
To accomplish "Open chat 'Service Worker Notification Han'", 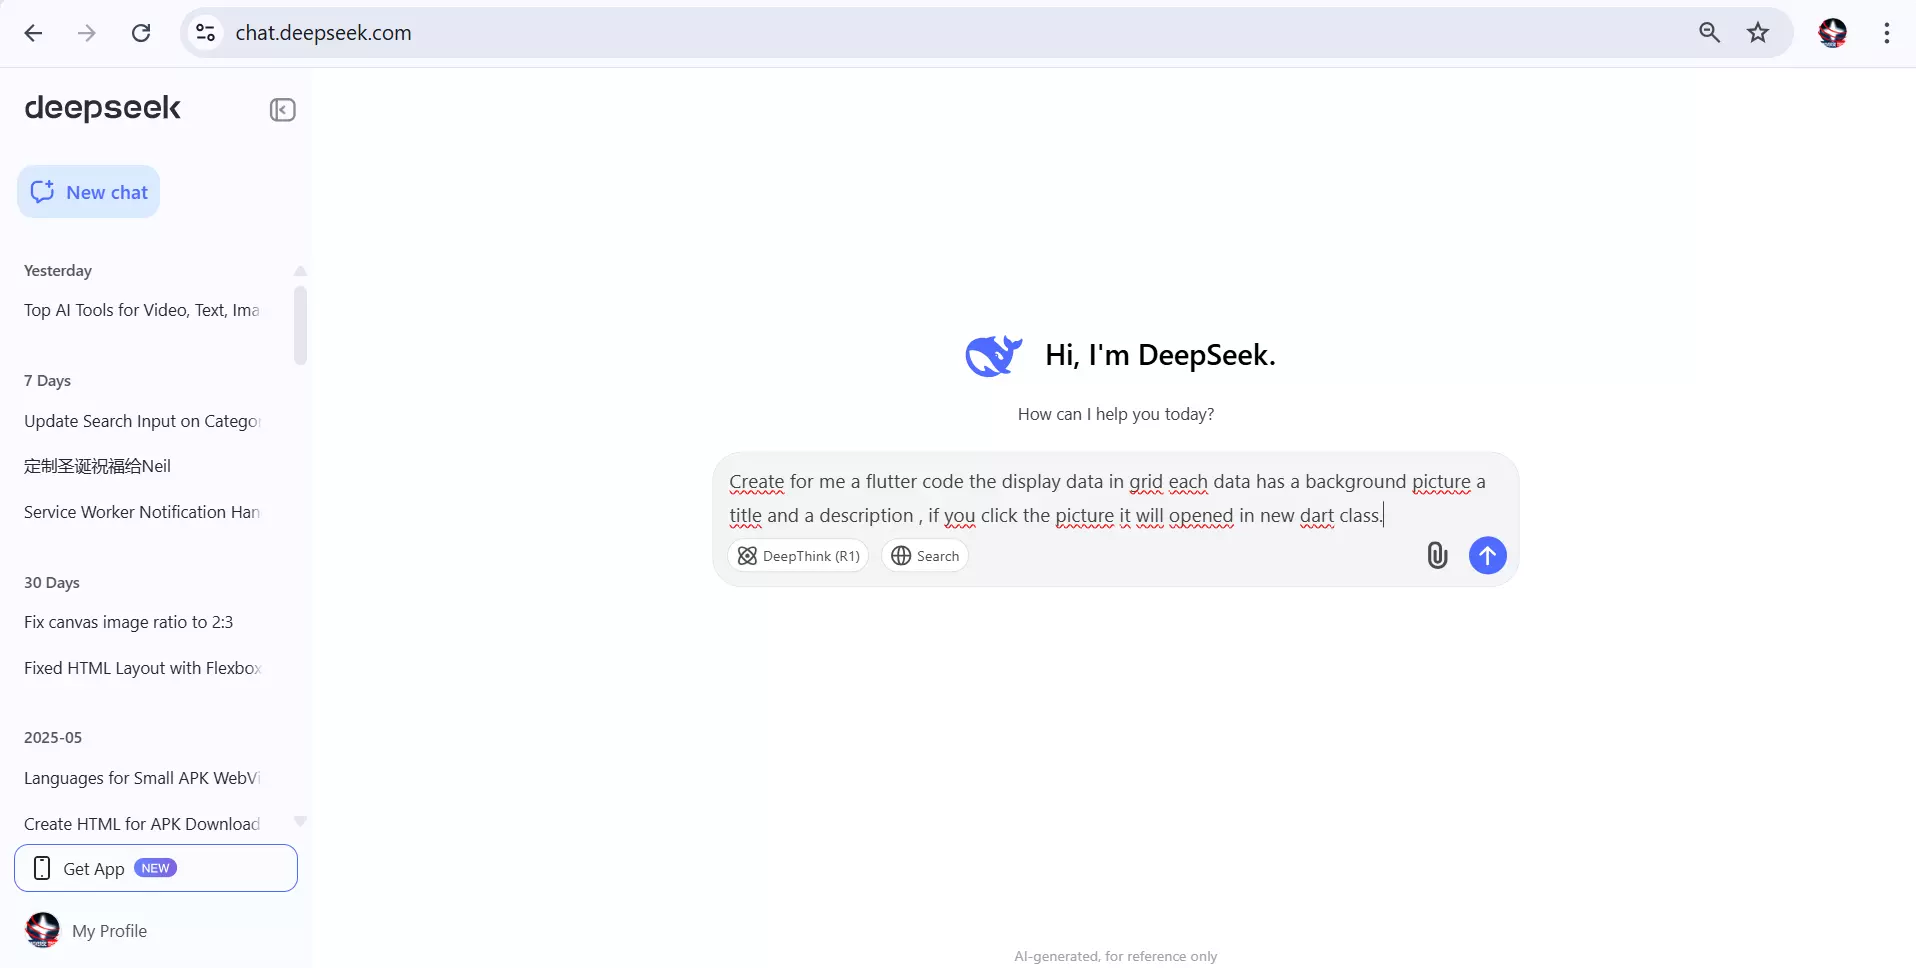I will [142, 512].
